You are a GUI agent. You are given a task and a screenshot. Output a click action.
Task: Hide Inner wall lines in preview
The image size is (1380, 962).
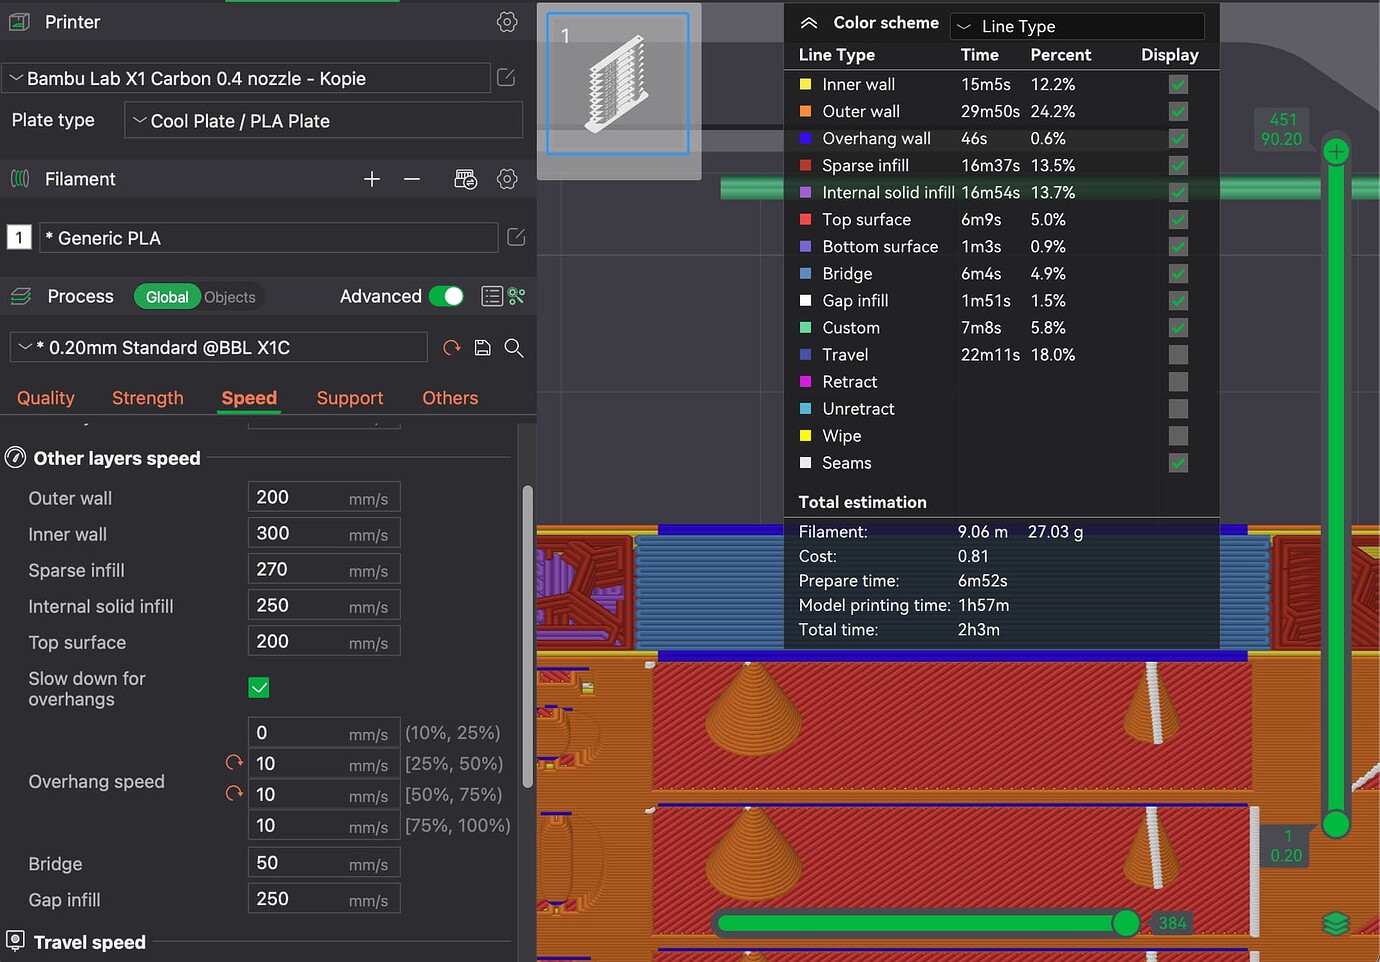coord(1179,85)
